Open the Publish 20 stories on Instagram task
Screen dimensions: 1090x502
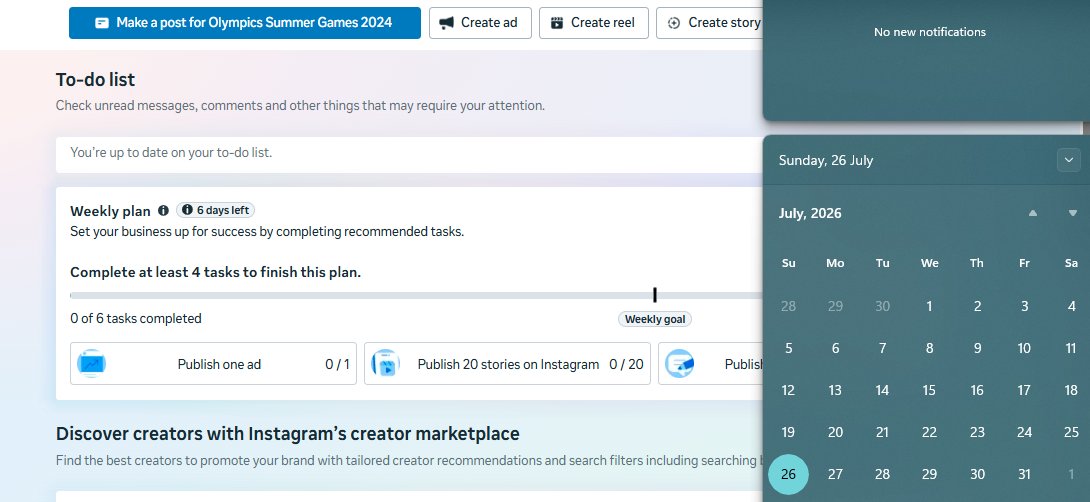pyautogui.click(x=507, y=364)
